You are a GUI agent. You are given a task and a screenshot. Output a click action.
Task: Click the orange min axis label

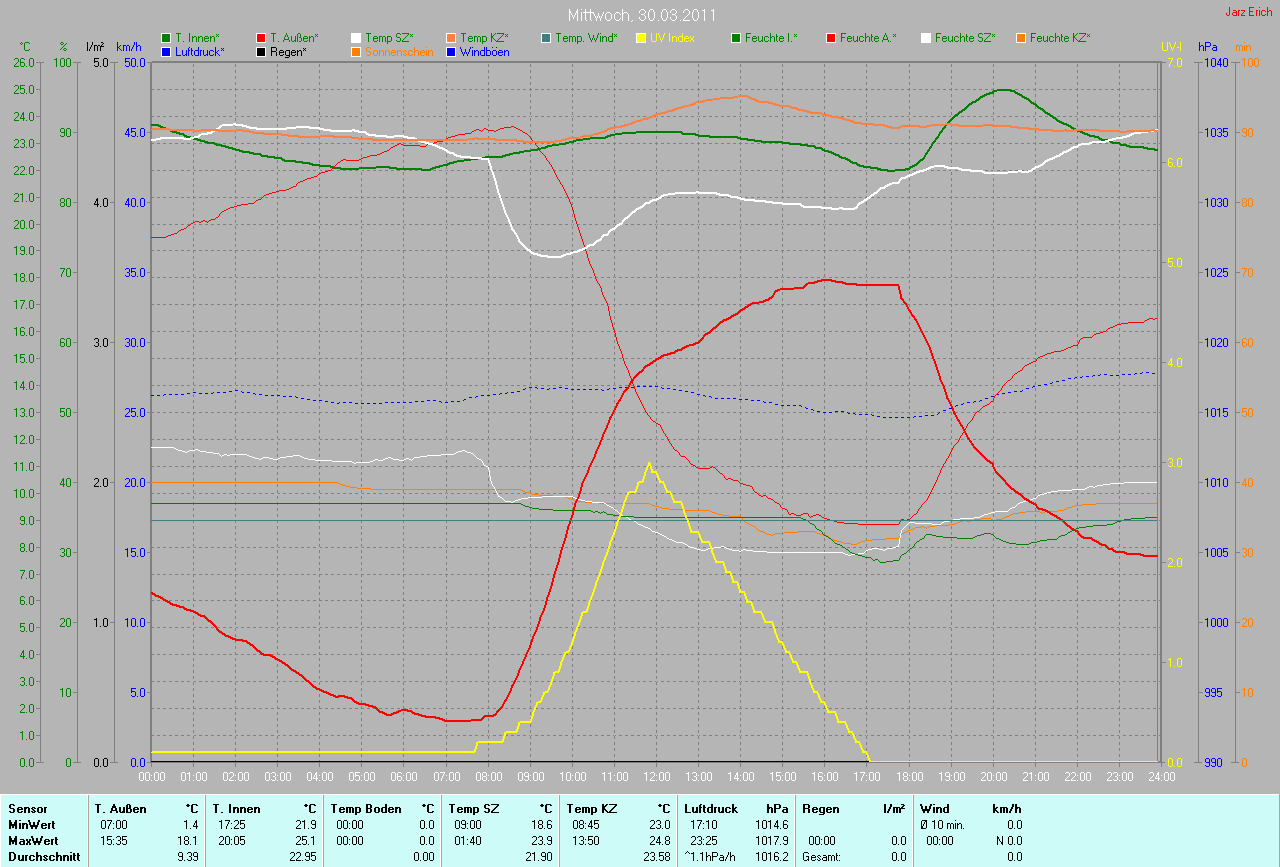[x=1243, y=47]
